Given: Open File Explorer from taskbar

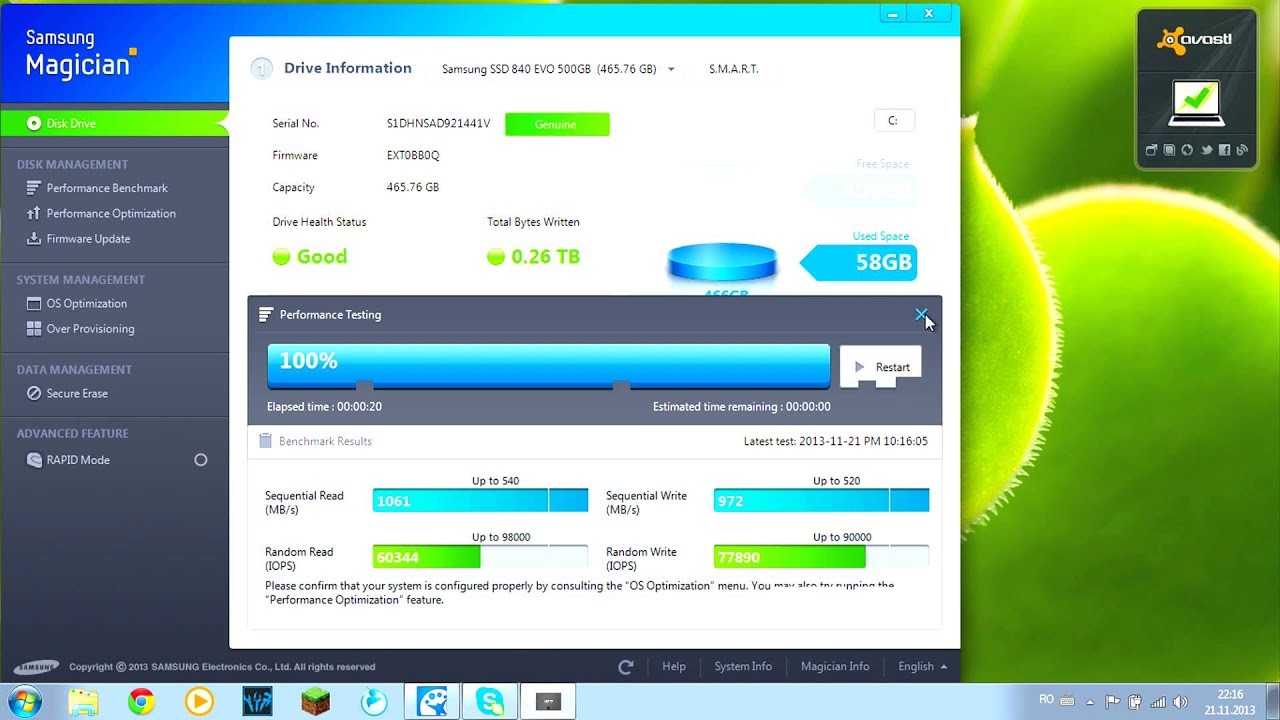Looking at the screenshot, I should (84, 702).
